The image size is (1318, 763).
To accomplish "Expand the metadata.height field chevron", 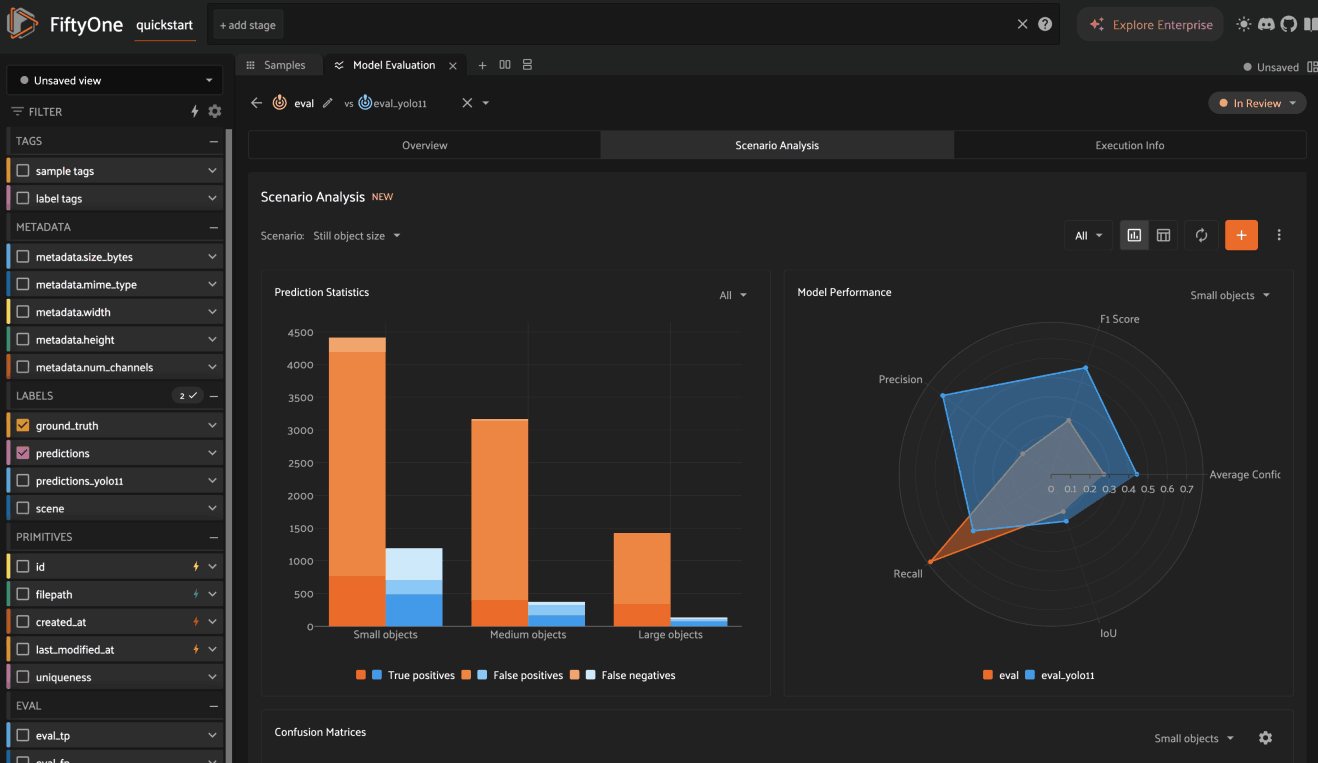I will (212, 340).
